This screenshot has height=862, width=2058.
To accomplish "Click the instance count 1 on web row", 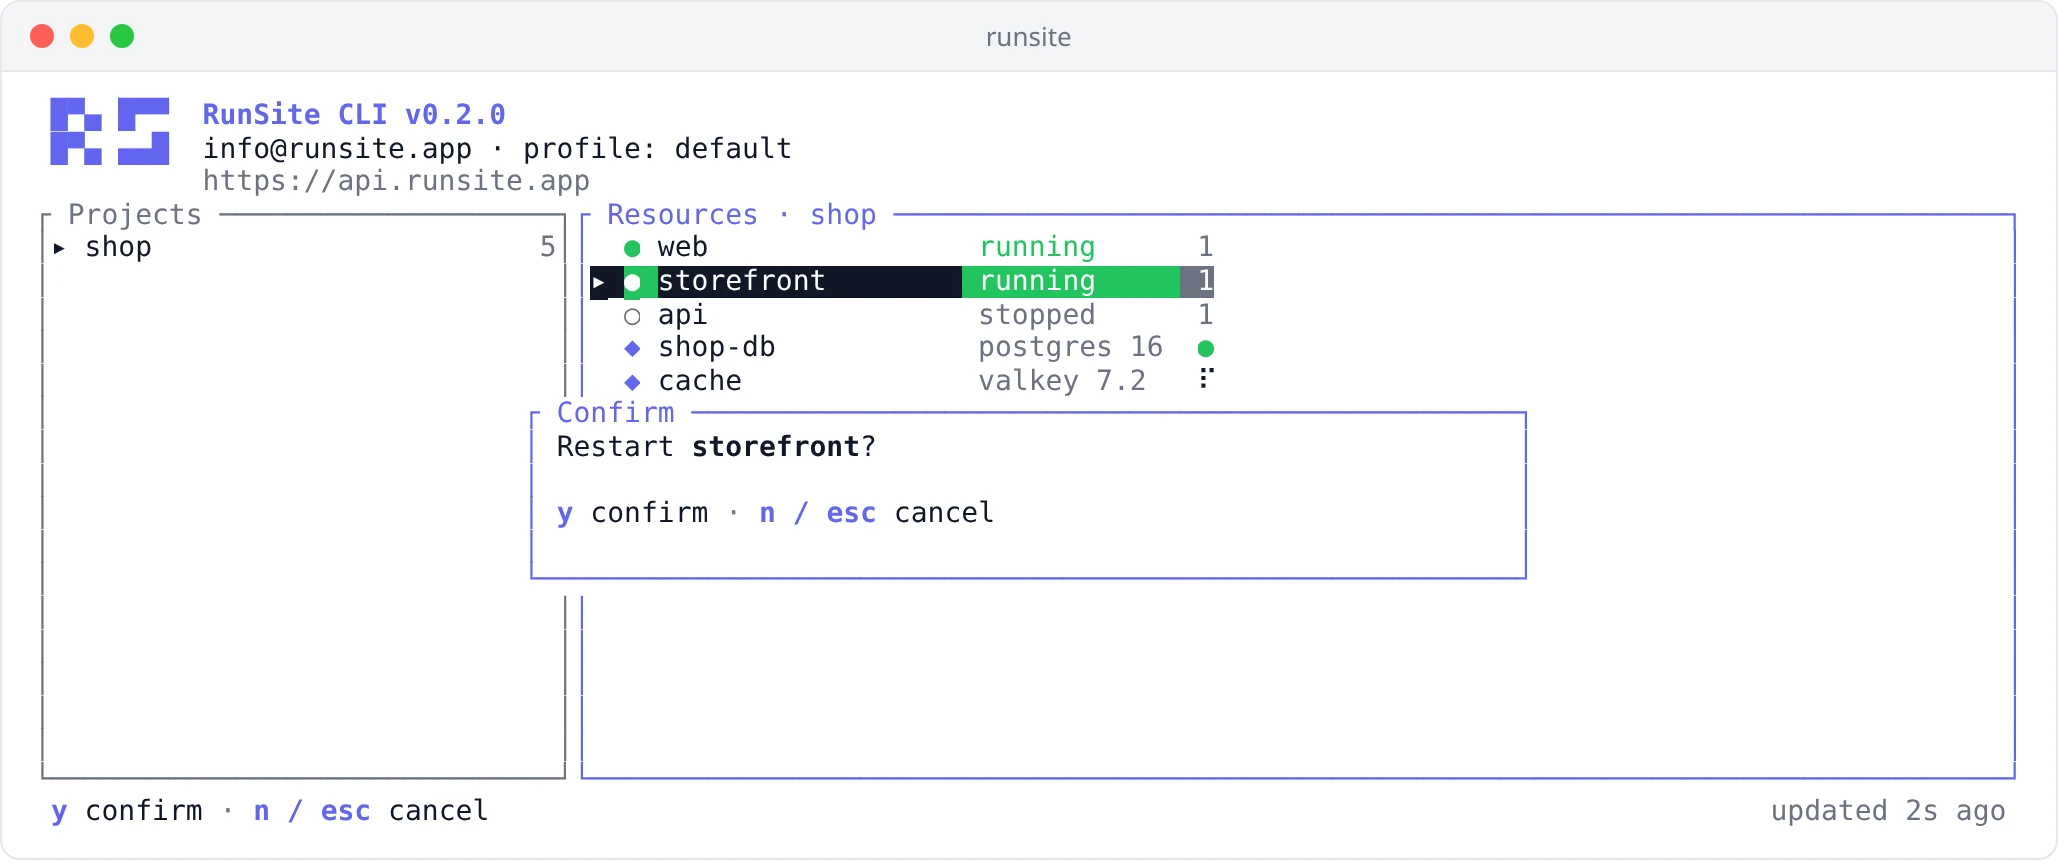I will (1206, 247).
